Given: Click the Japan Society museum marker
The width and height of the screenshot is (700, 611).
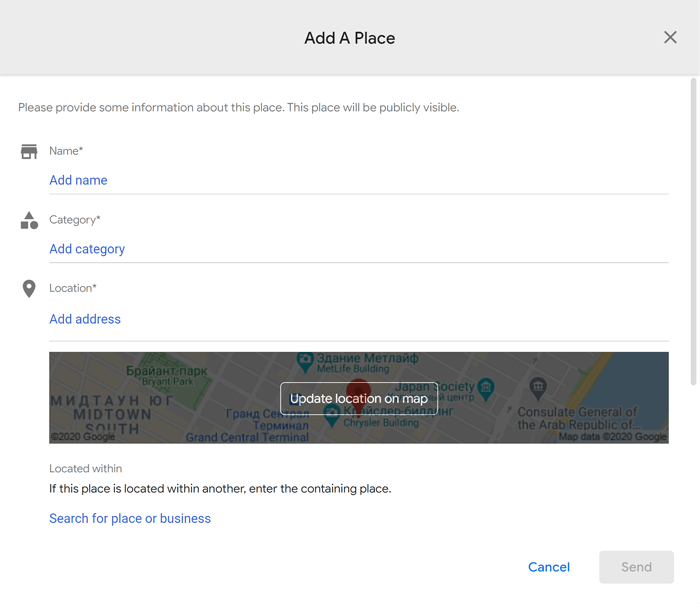Looking at the screenshot, I should (486, 389).
